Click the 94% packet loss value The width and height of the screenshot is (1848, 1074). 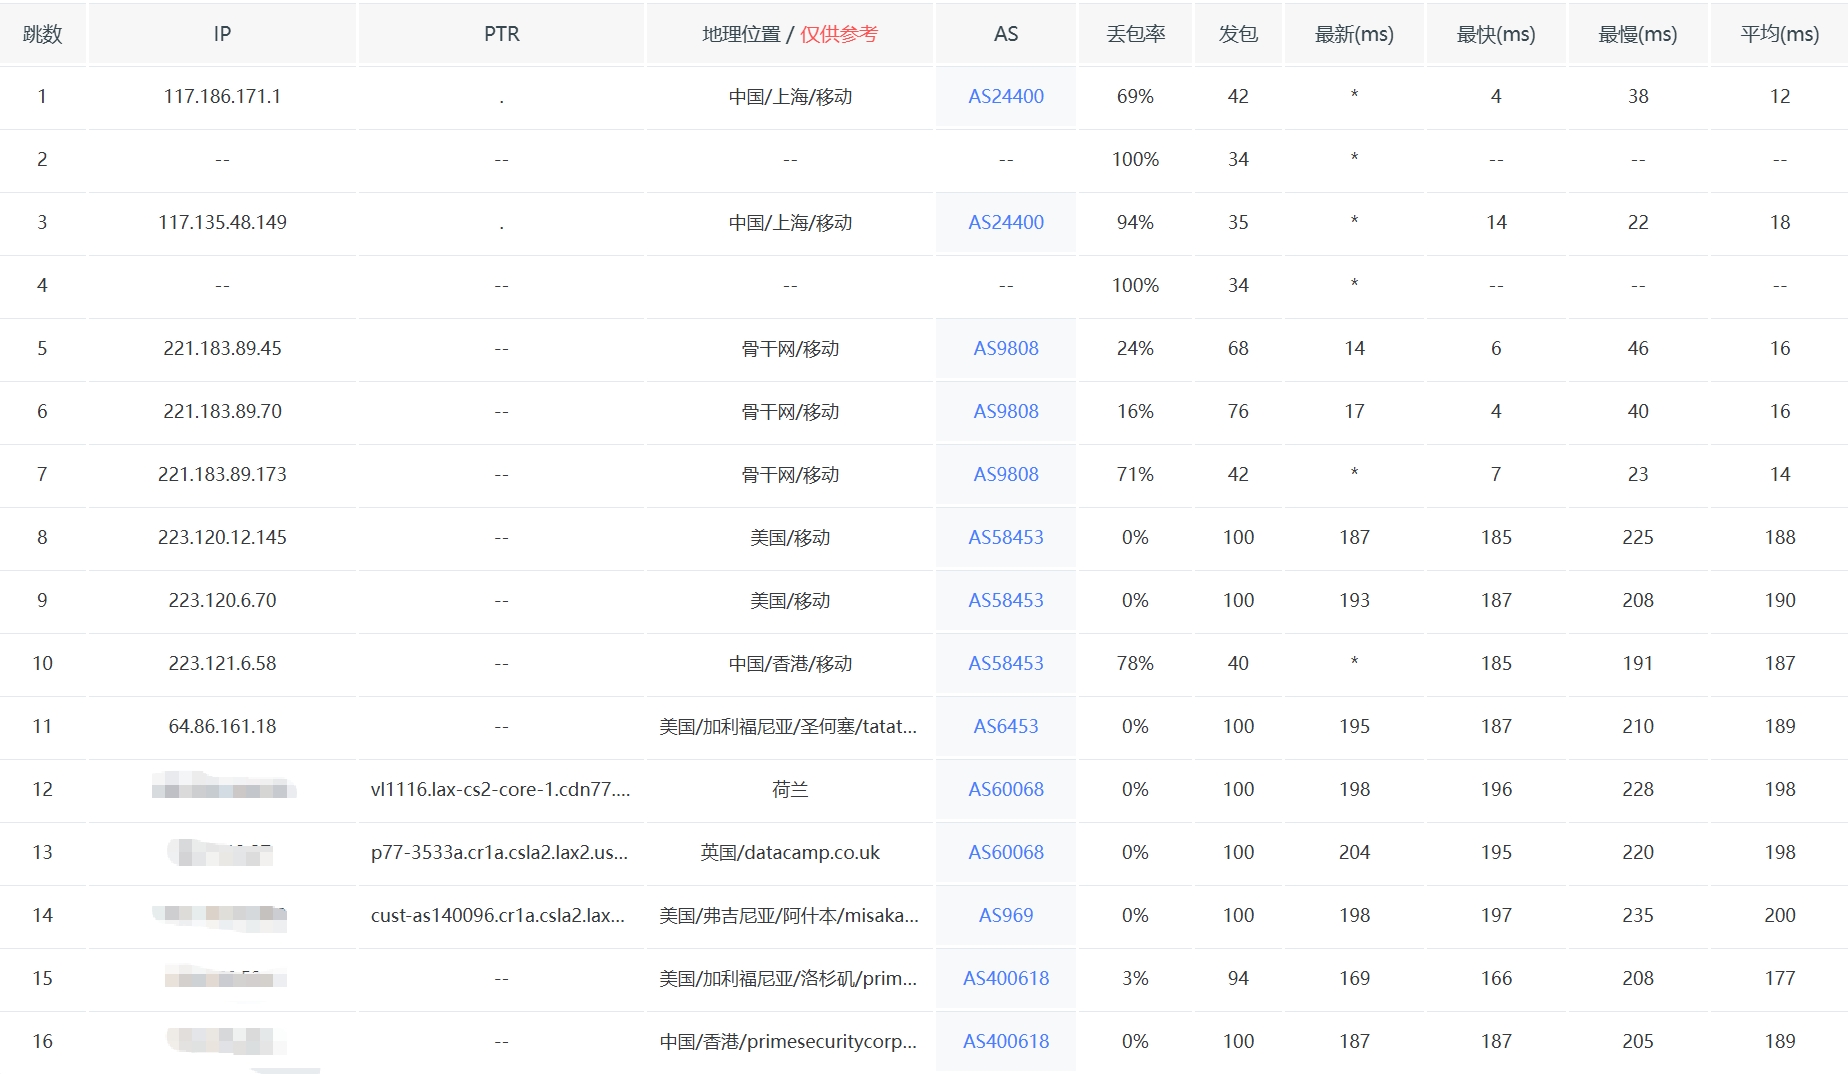coord(1135,222)
